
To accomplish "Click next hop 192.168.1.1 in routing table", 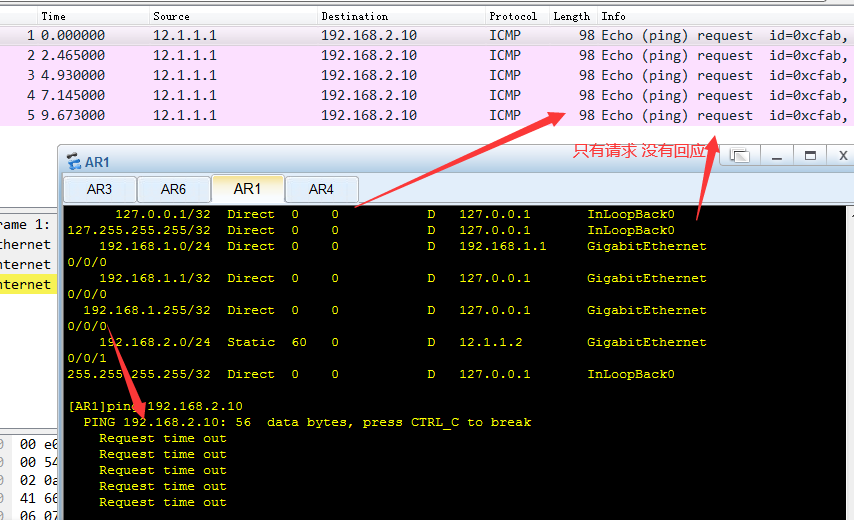I will 502,246.
